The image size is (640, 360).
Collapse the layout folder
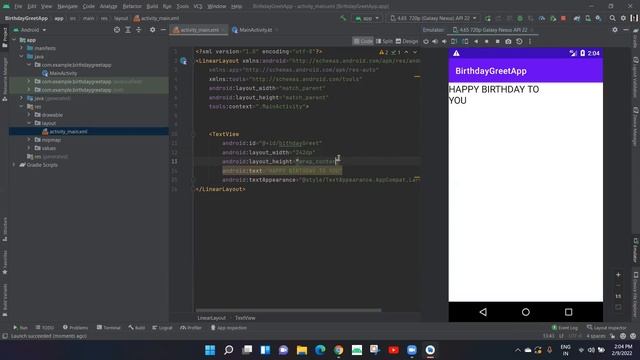(x=29, y=123)
